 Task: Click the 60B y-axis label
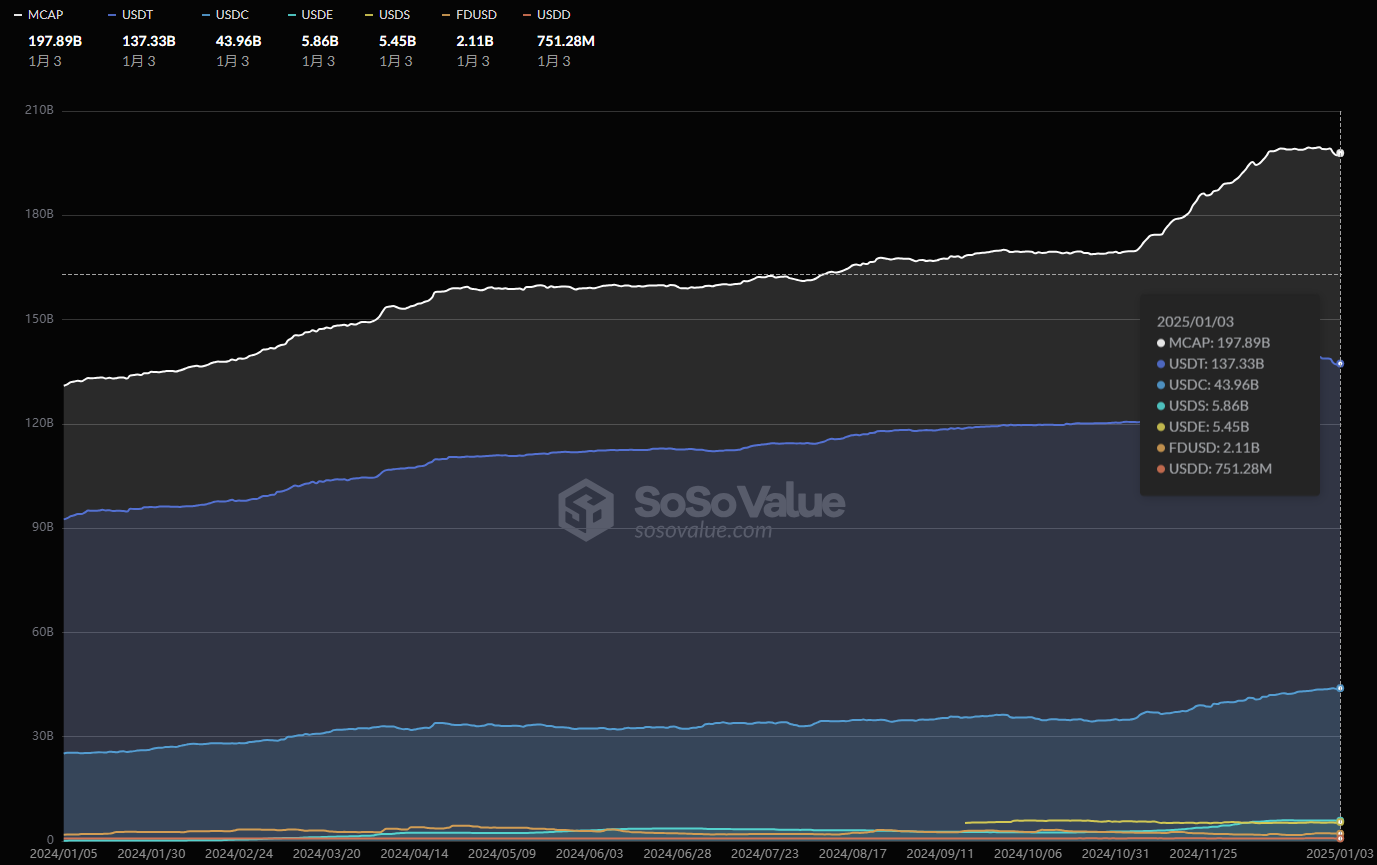pos(41,632)
